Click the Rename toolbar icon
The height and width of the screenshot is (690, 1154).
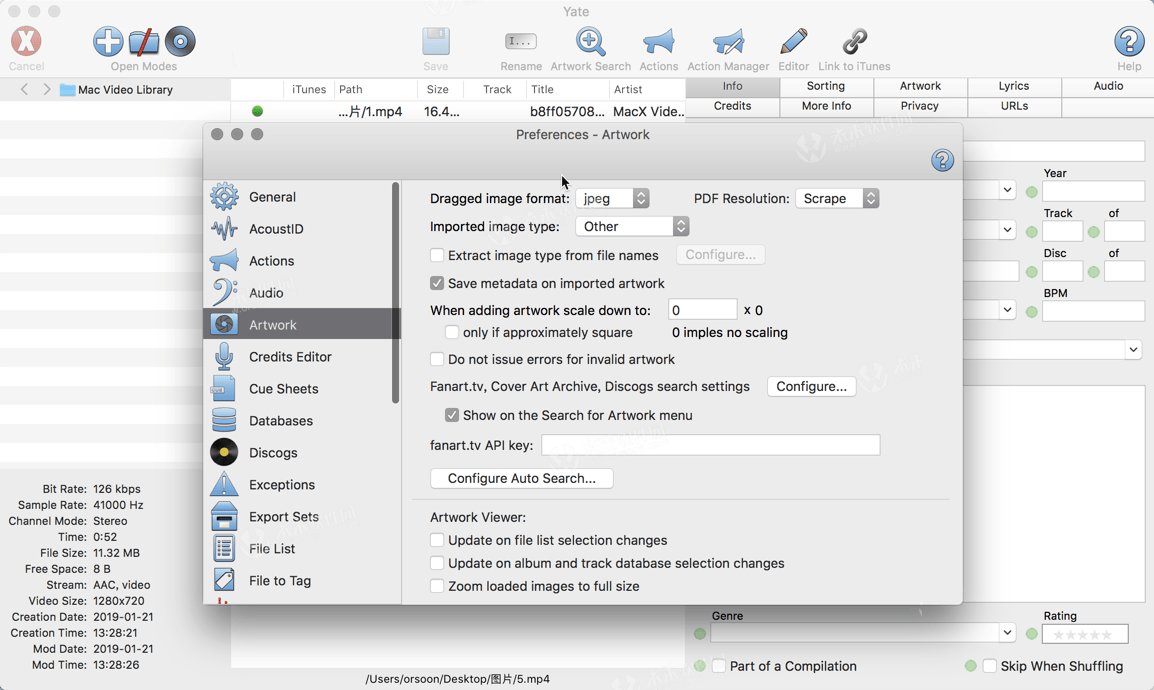(x=521, y=42)
